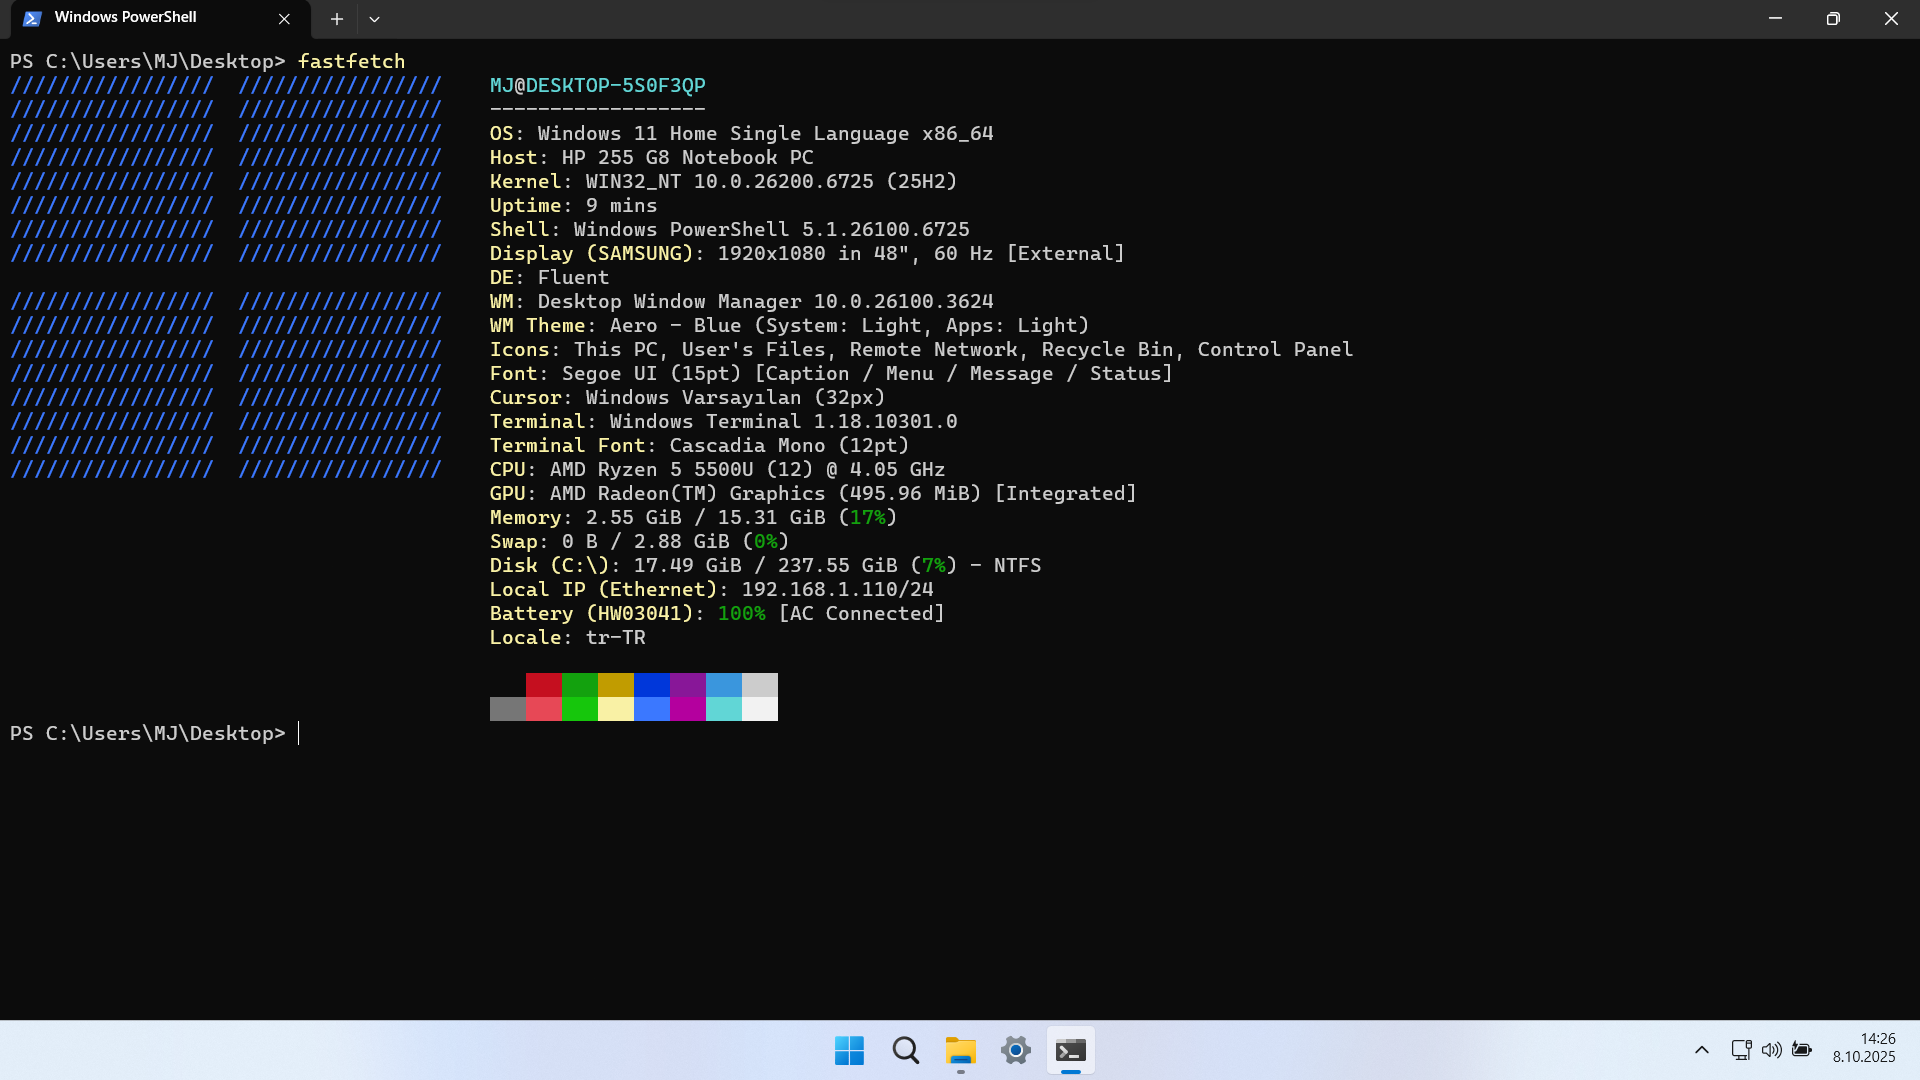Click the Memory 2.55 GiB line
Image resolution: width=1920 pixels, height=1080 pixels.
pyautogui.click(x=694, y=517)
